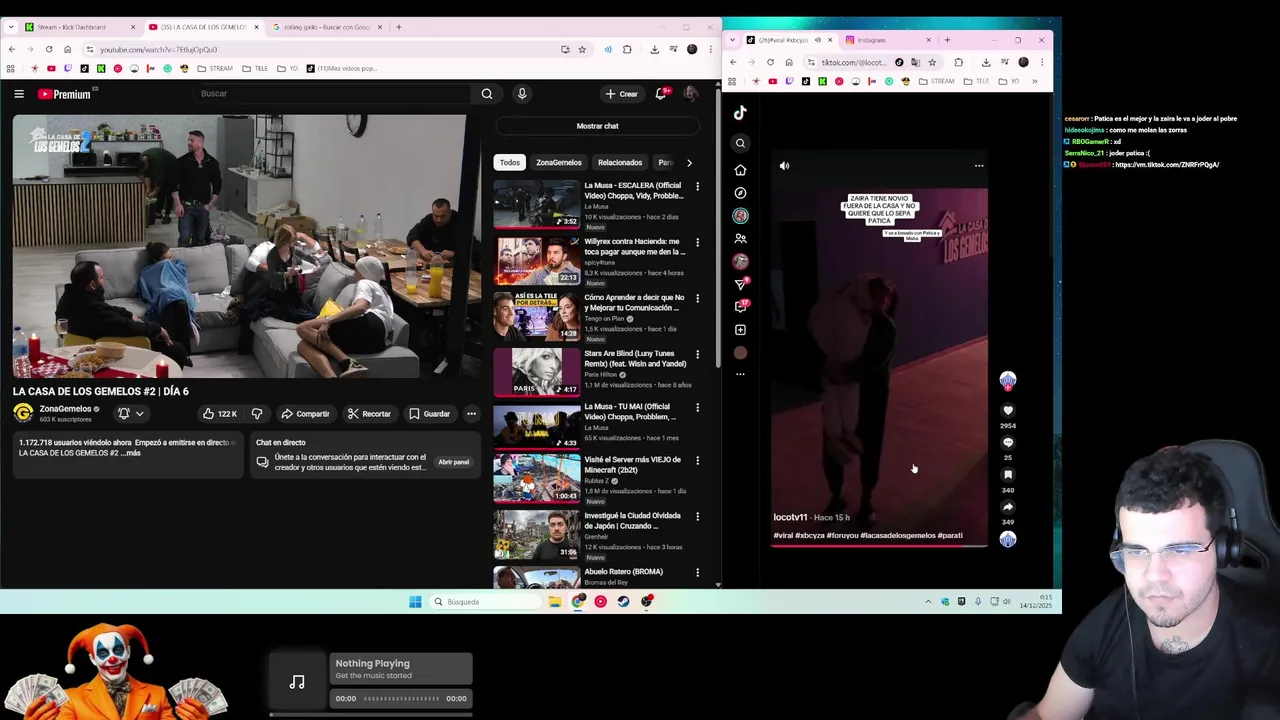
Task: Mute the TikTok browser tab audio
Action: pos(818,40)
